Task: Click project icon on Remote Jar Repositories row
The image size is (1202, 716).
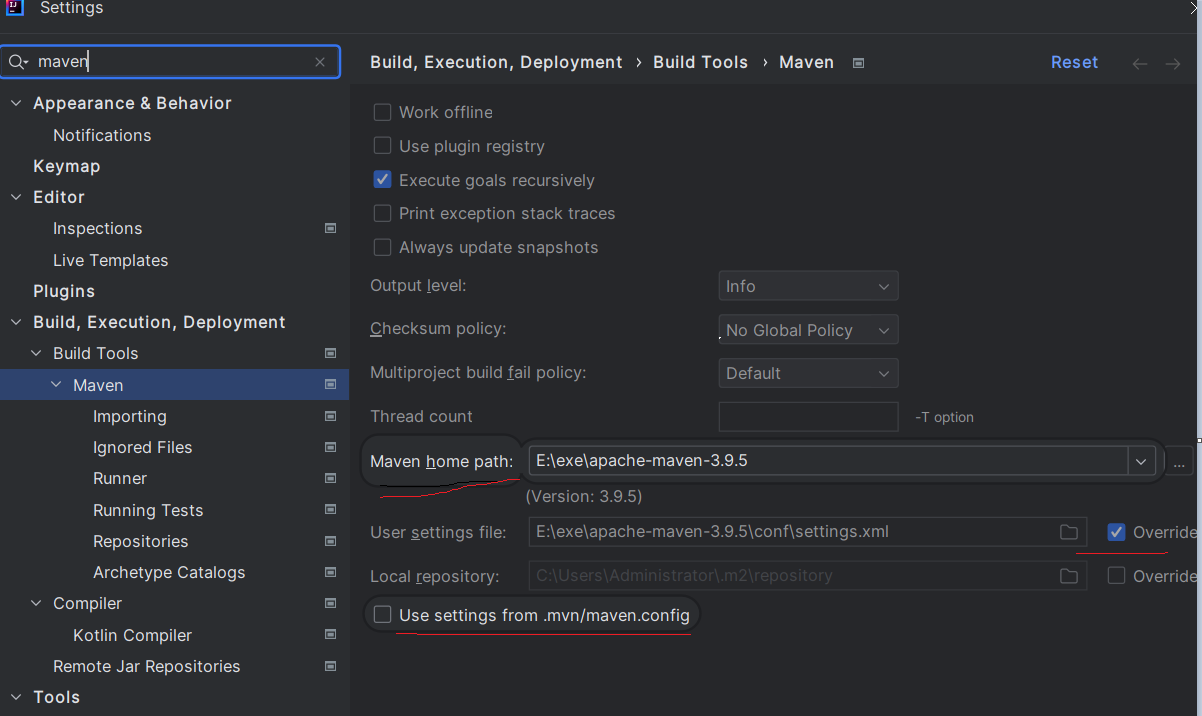Action: 331,666
